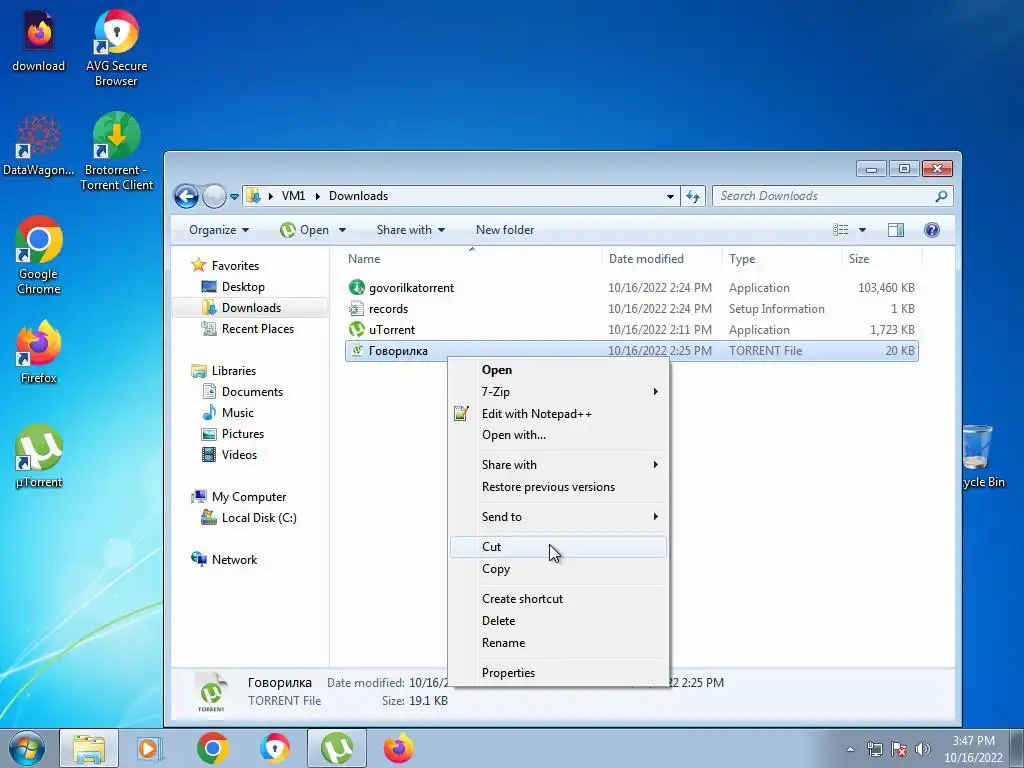The height and width of the screenshot is (768, 1024).
Task: Show hidden tray icons arrow
Action: coord(850,749)
